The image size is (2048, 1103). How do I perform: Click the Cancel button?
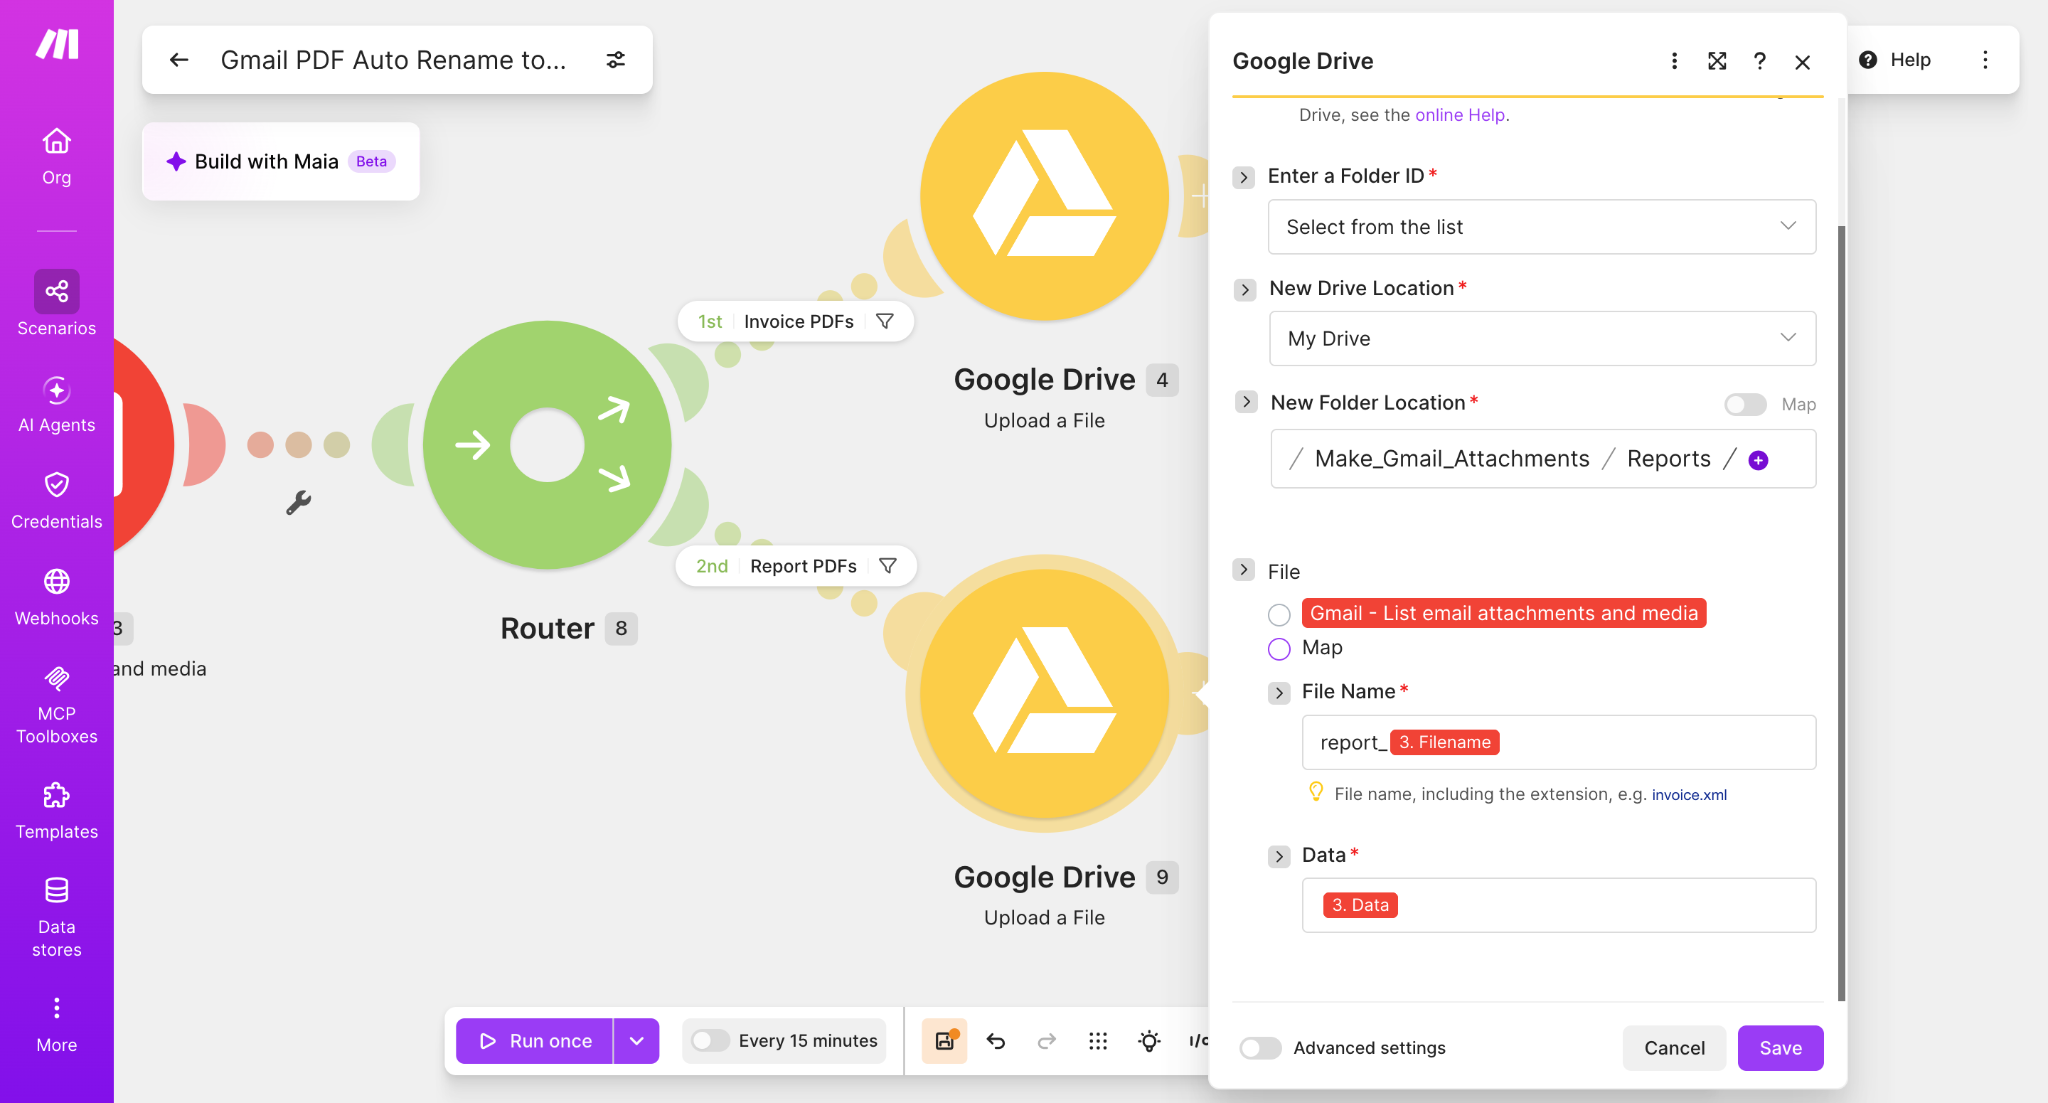click(x=1674, y=1048)
